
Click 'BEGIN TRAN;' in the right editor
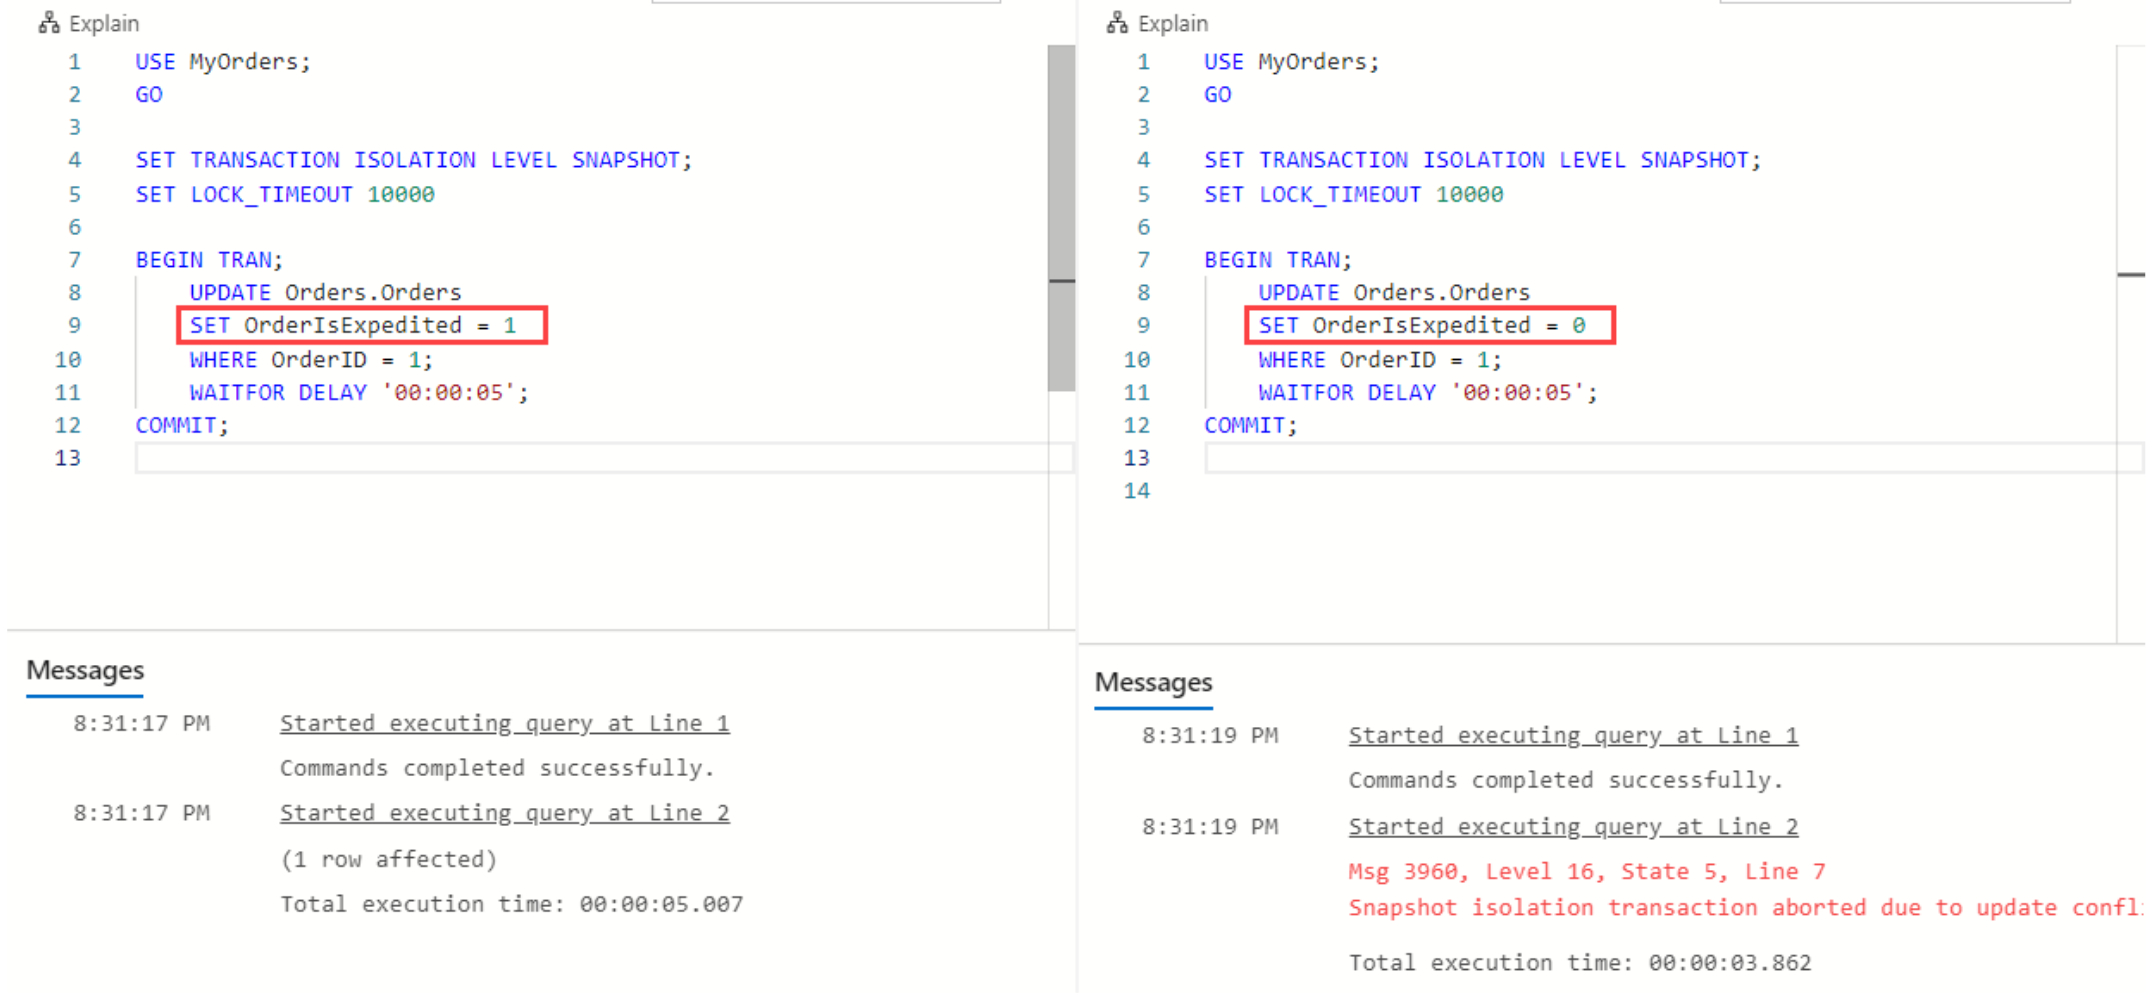pos(1277,260)
